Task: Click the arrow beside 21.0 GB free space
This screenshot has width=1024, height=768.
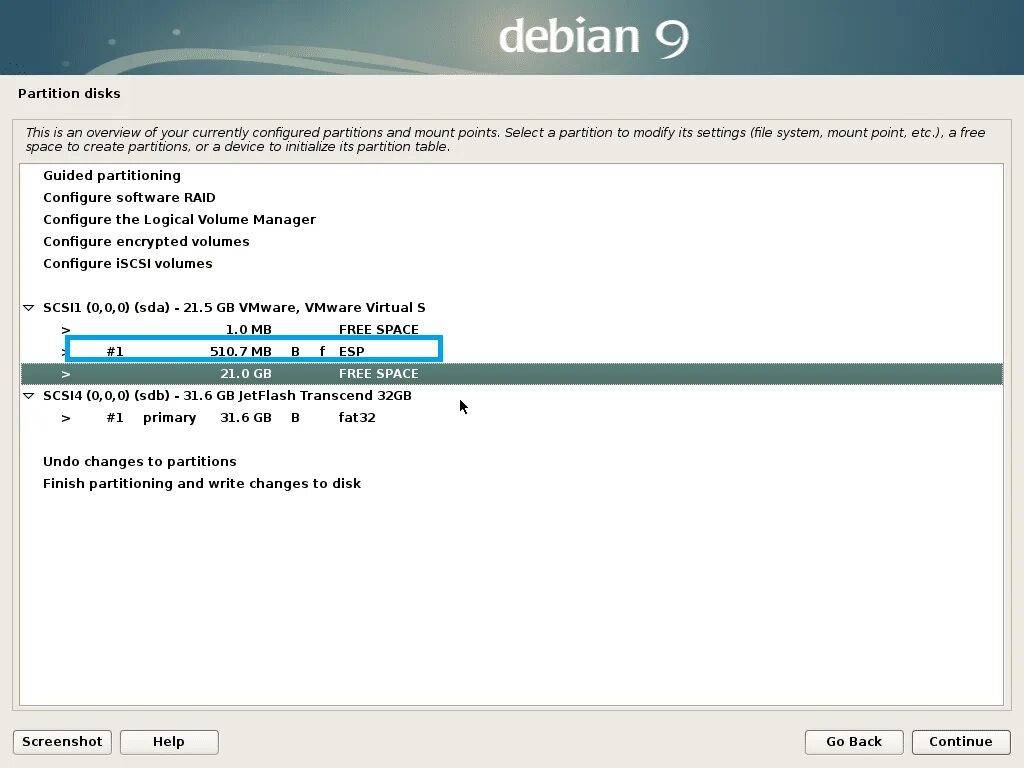Action: [x=66, y=374]
